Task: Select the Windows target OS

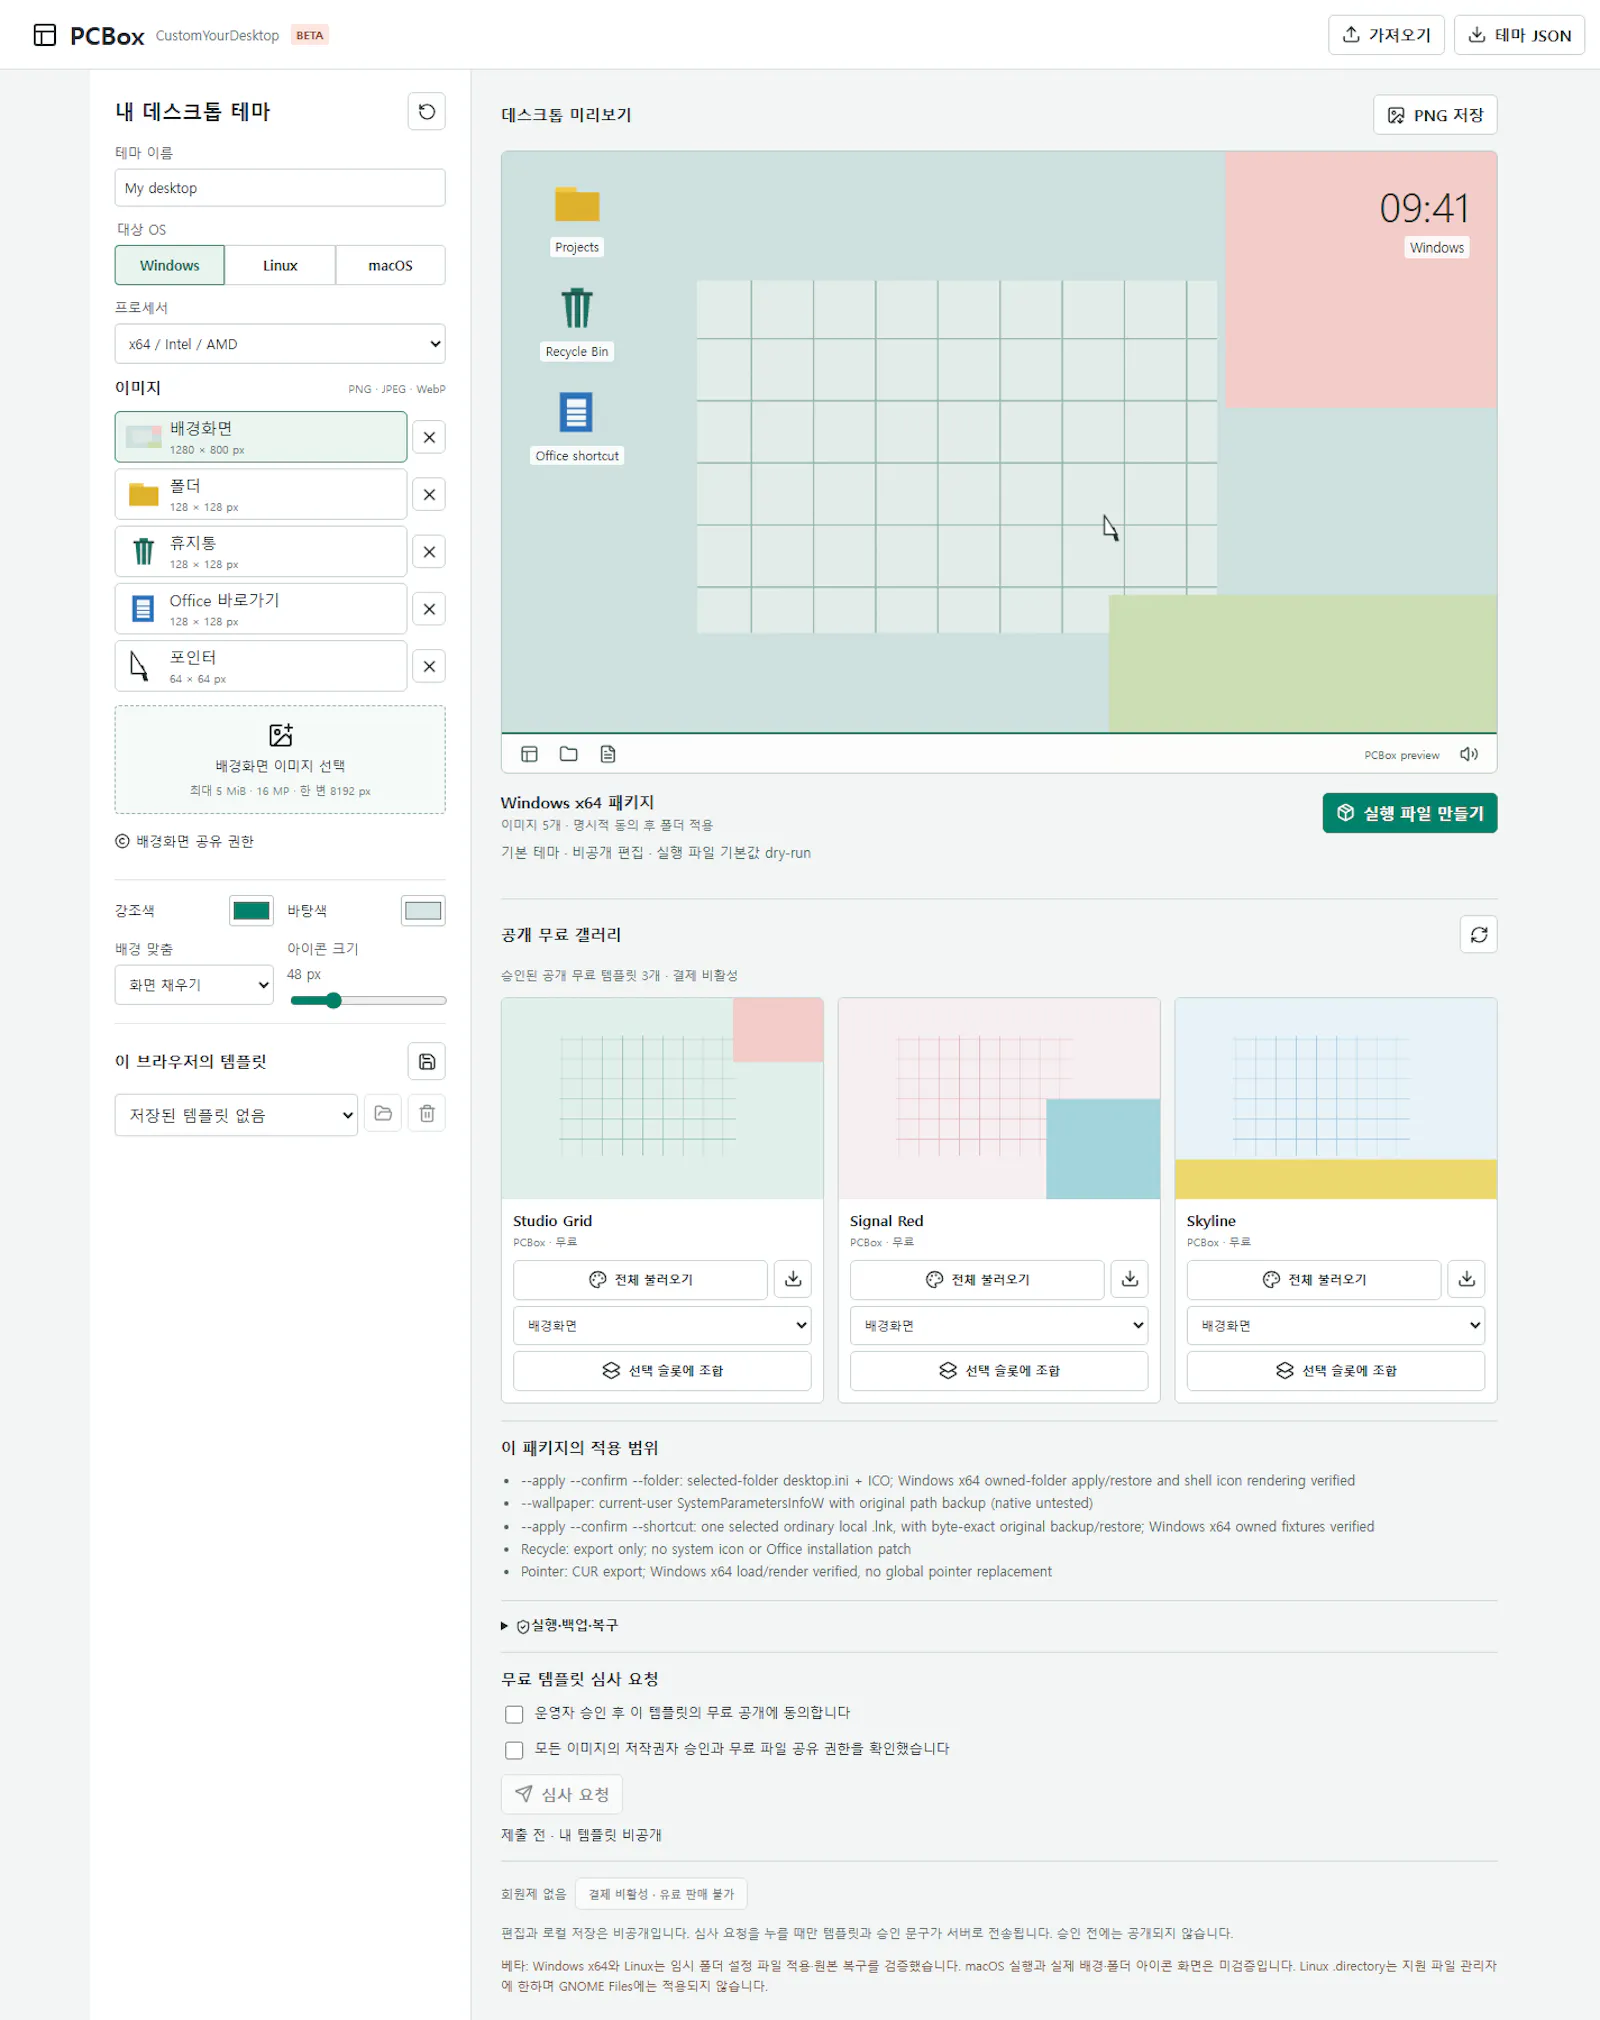Action: pos(170,265)
